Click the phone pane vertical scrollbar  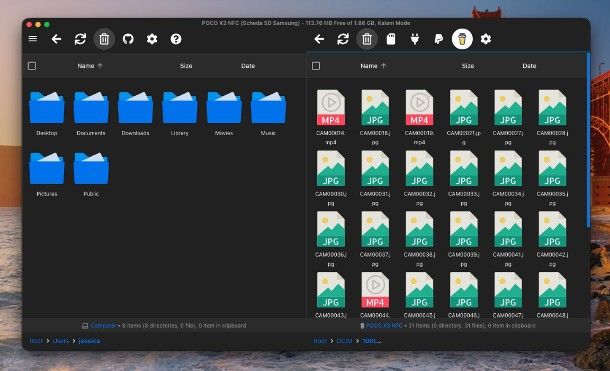[588, 140]
